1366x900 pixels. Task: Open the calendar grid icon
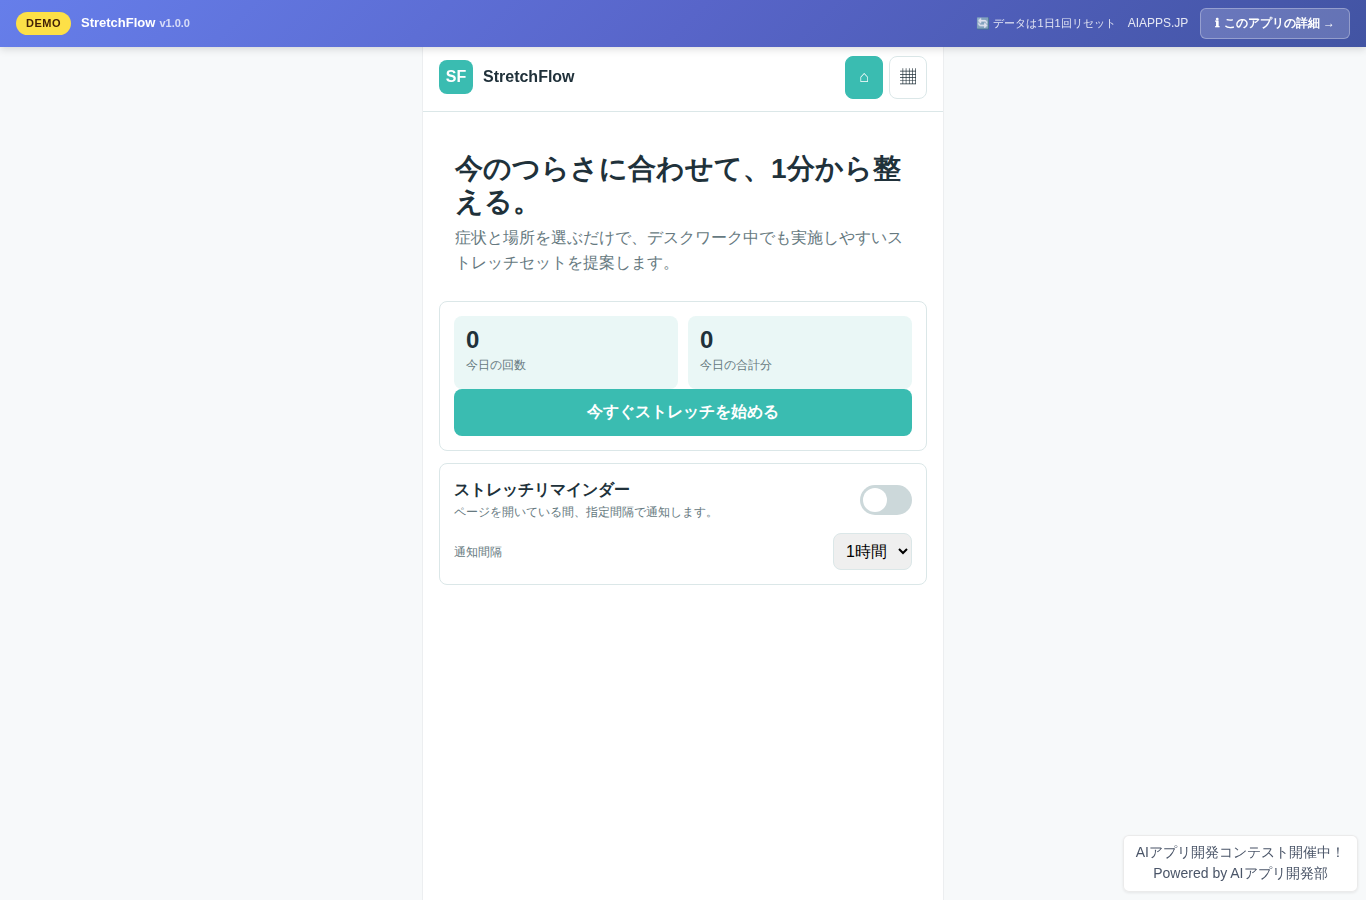[908, 77]
